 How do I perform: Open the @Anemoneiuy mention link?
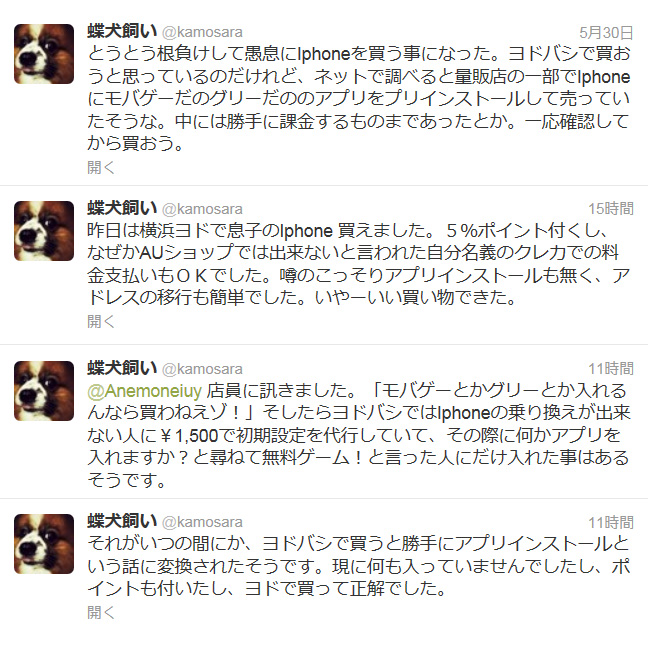click(145, 391)
